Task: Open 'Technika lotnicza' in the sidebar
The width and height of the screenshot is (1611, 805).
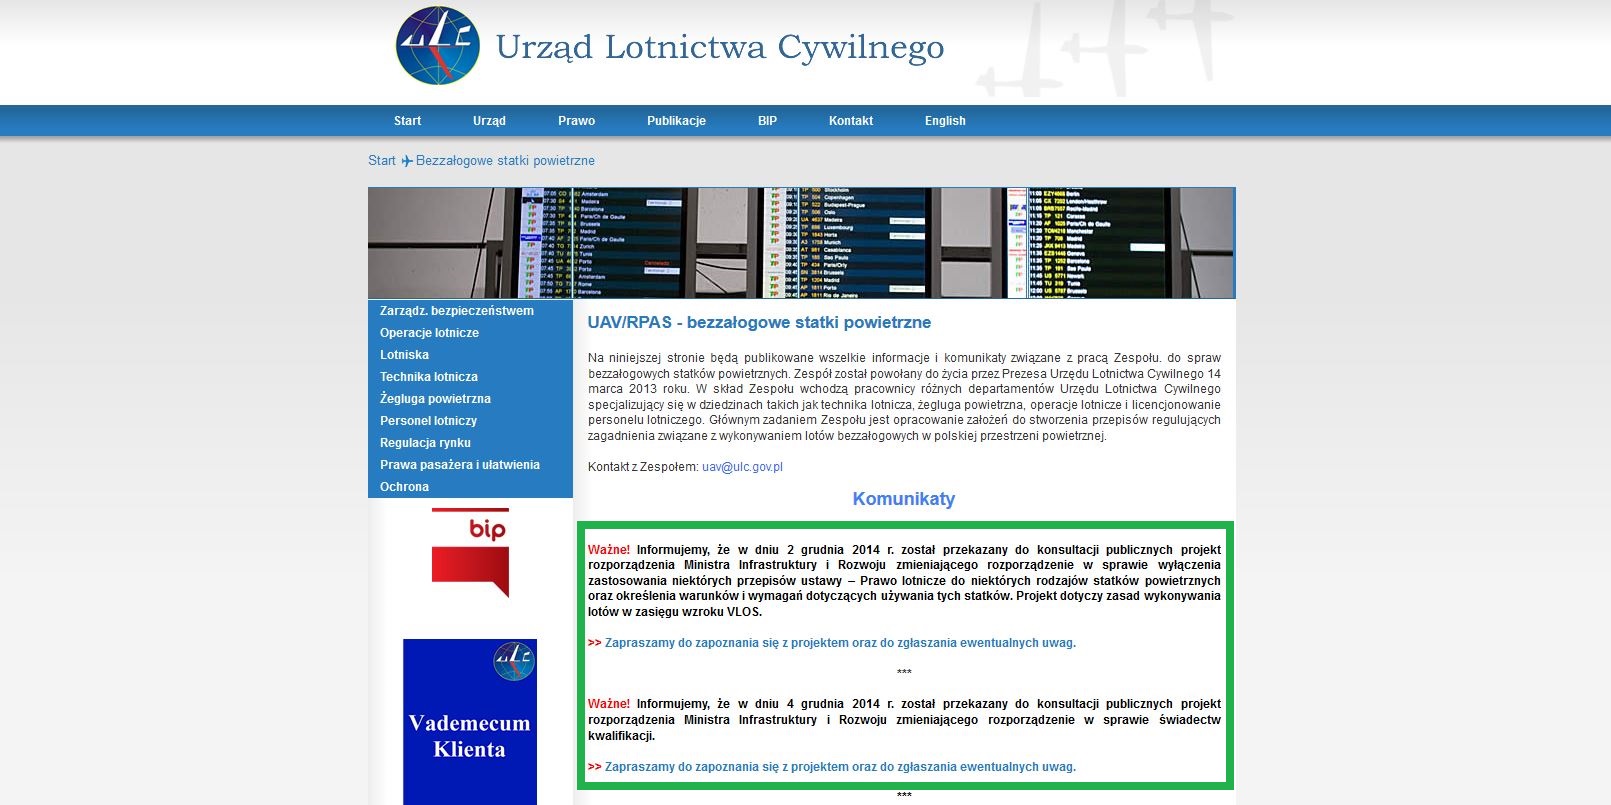Action: point(429,377)
